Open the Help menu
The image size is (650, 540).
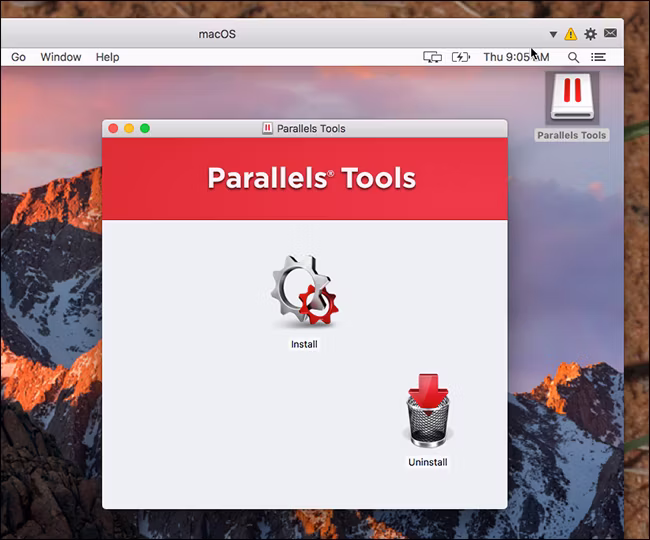click(107, 57)
